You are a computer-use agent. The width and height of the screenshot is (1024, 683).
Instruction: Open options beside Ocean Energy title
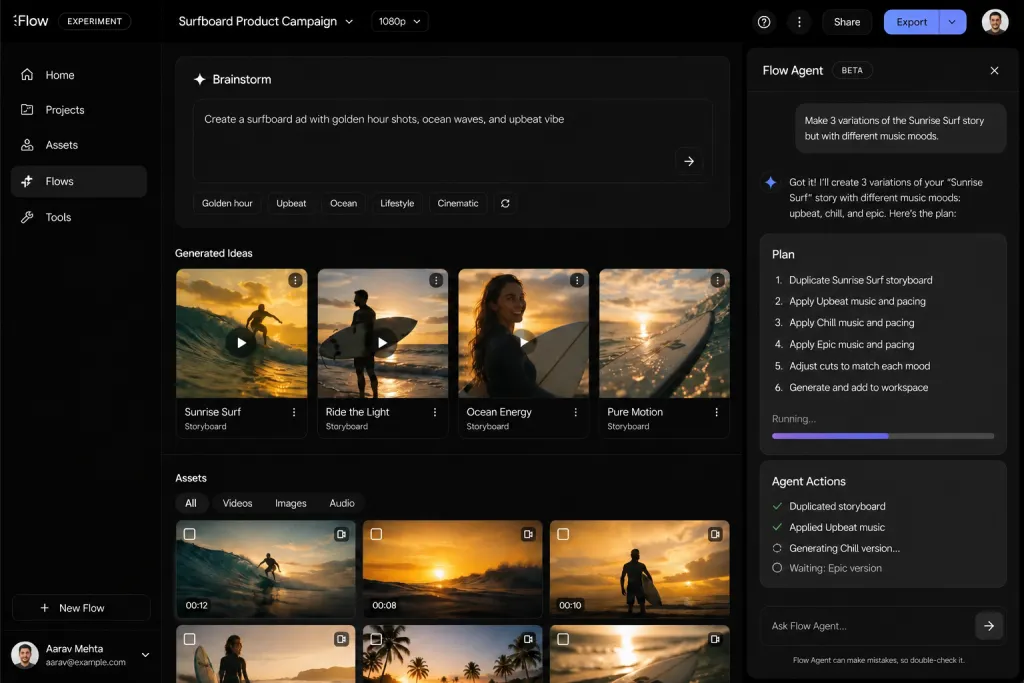(x=575, y=412)
